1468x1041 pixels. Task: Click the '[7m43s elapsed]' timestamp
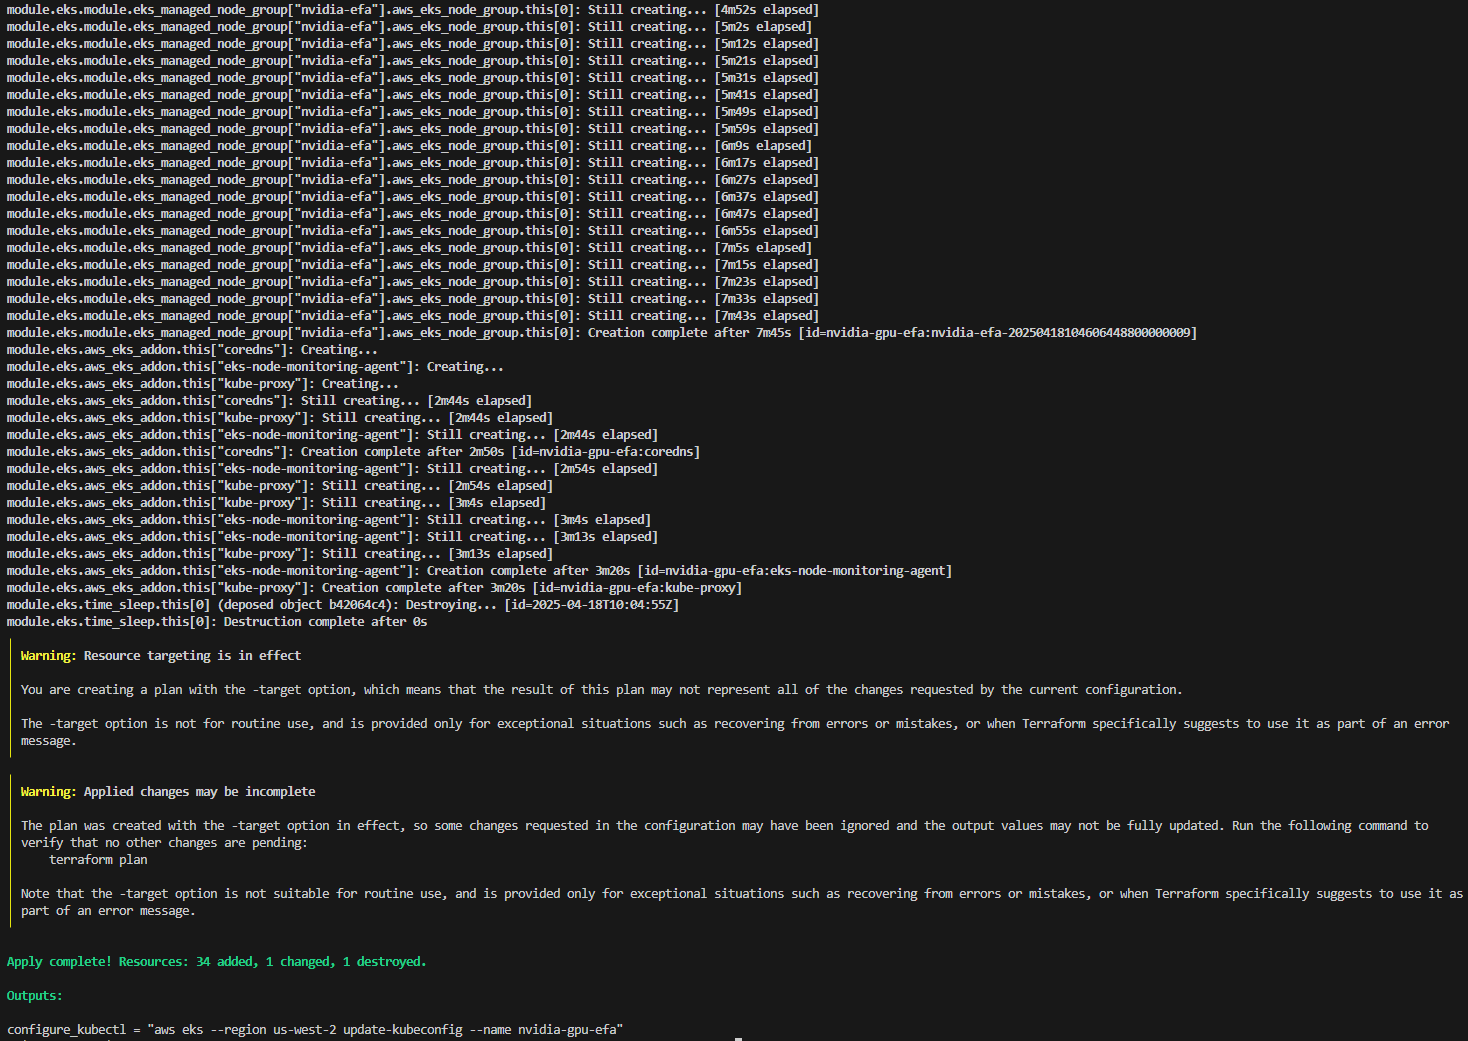(766, 316)
